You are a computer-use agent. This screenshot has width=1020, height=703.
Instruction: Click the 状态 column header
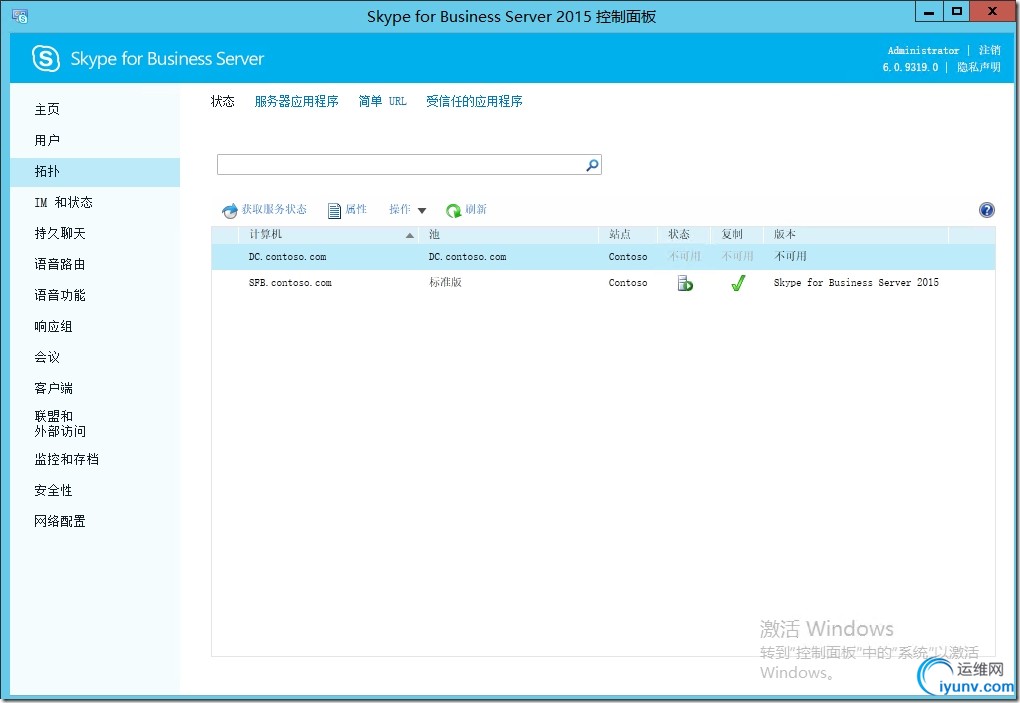(684, 234)
